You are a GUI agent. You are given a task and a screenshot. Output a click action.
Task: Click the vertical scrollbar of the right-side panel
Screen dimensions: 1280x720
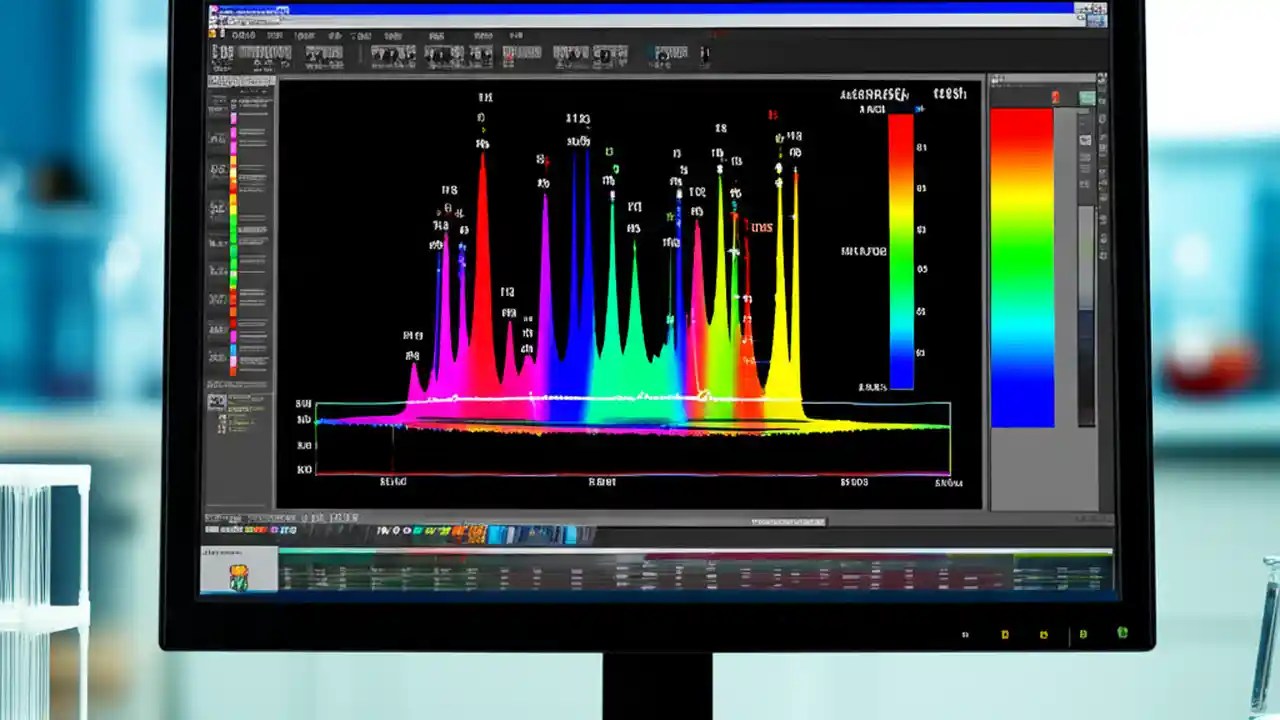[x=1083, y=300]
